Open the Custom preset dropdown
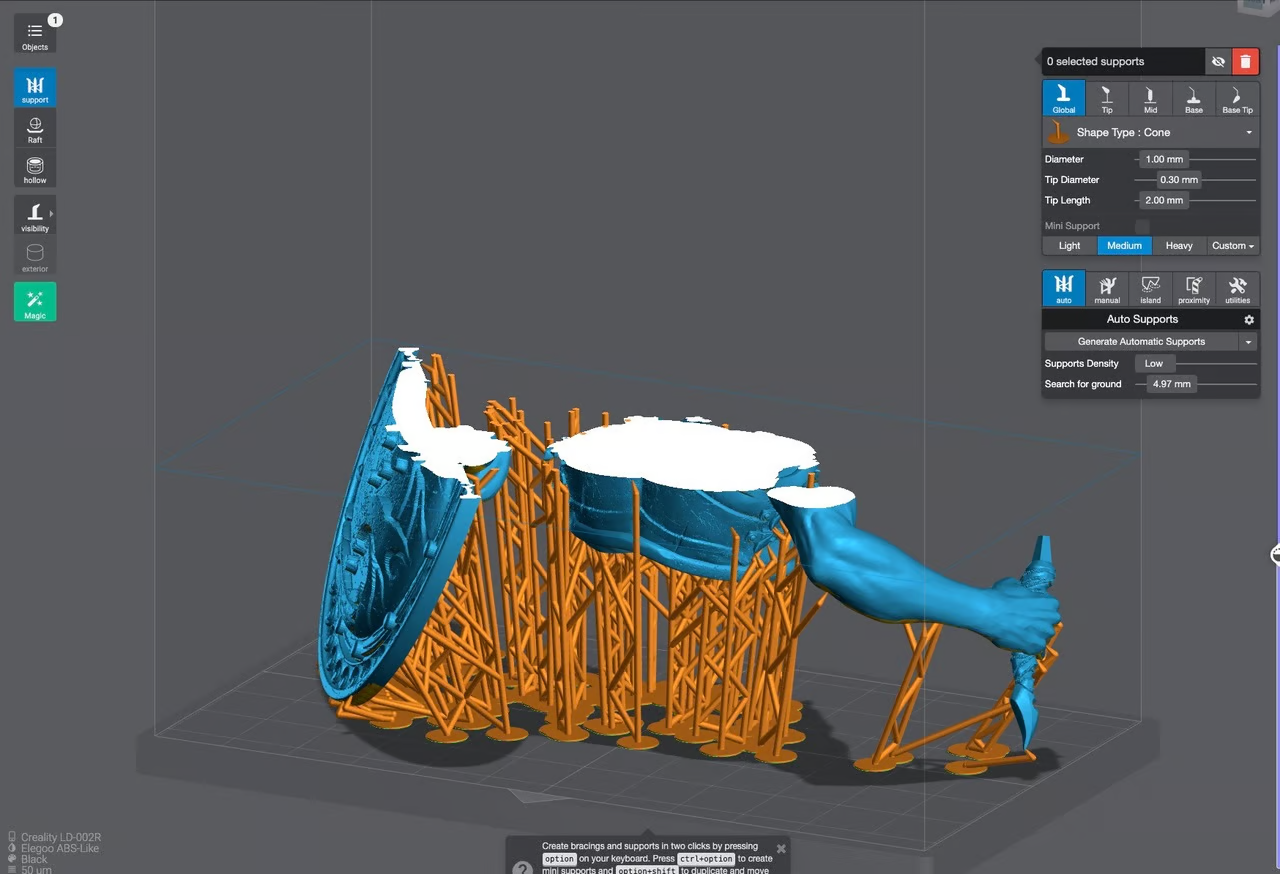Screen dimensions: 1280x874 [1232, 246]
